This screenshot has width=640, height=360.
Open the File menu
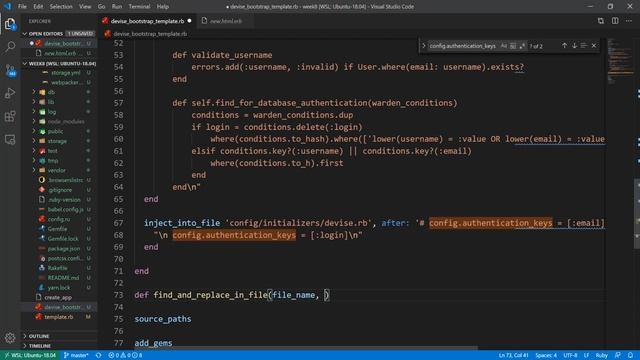point(22,7)
